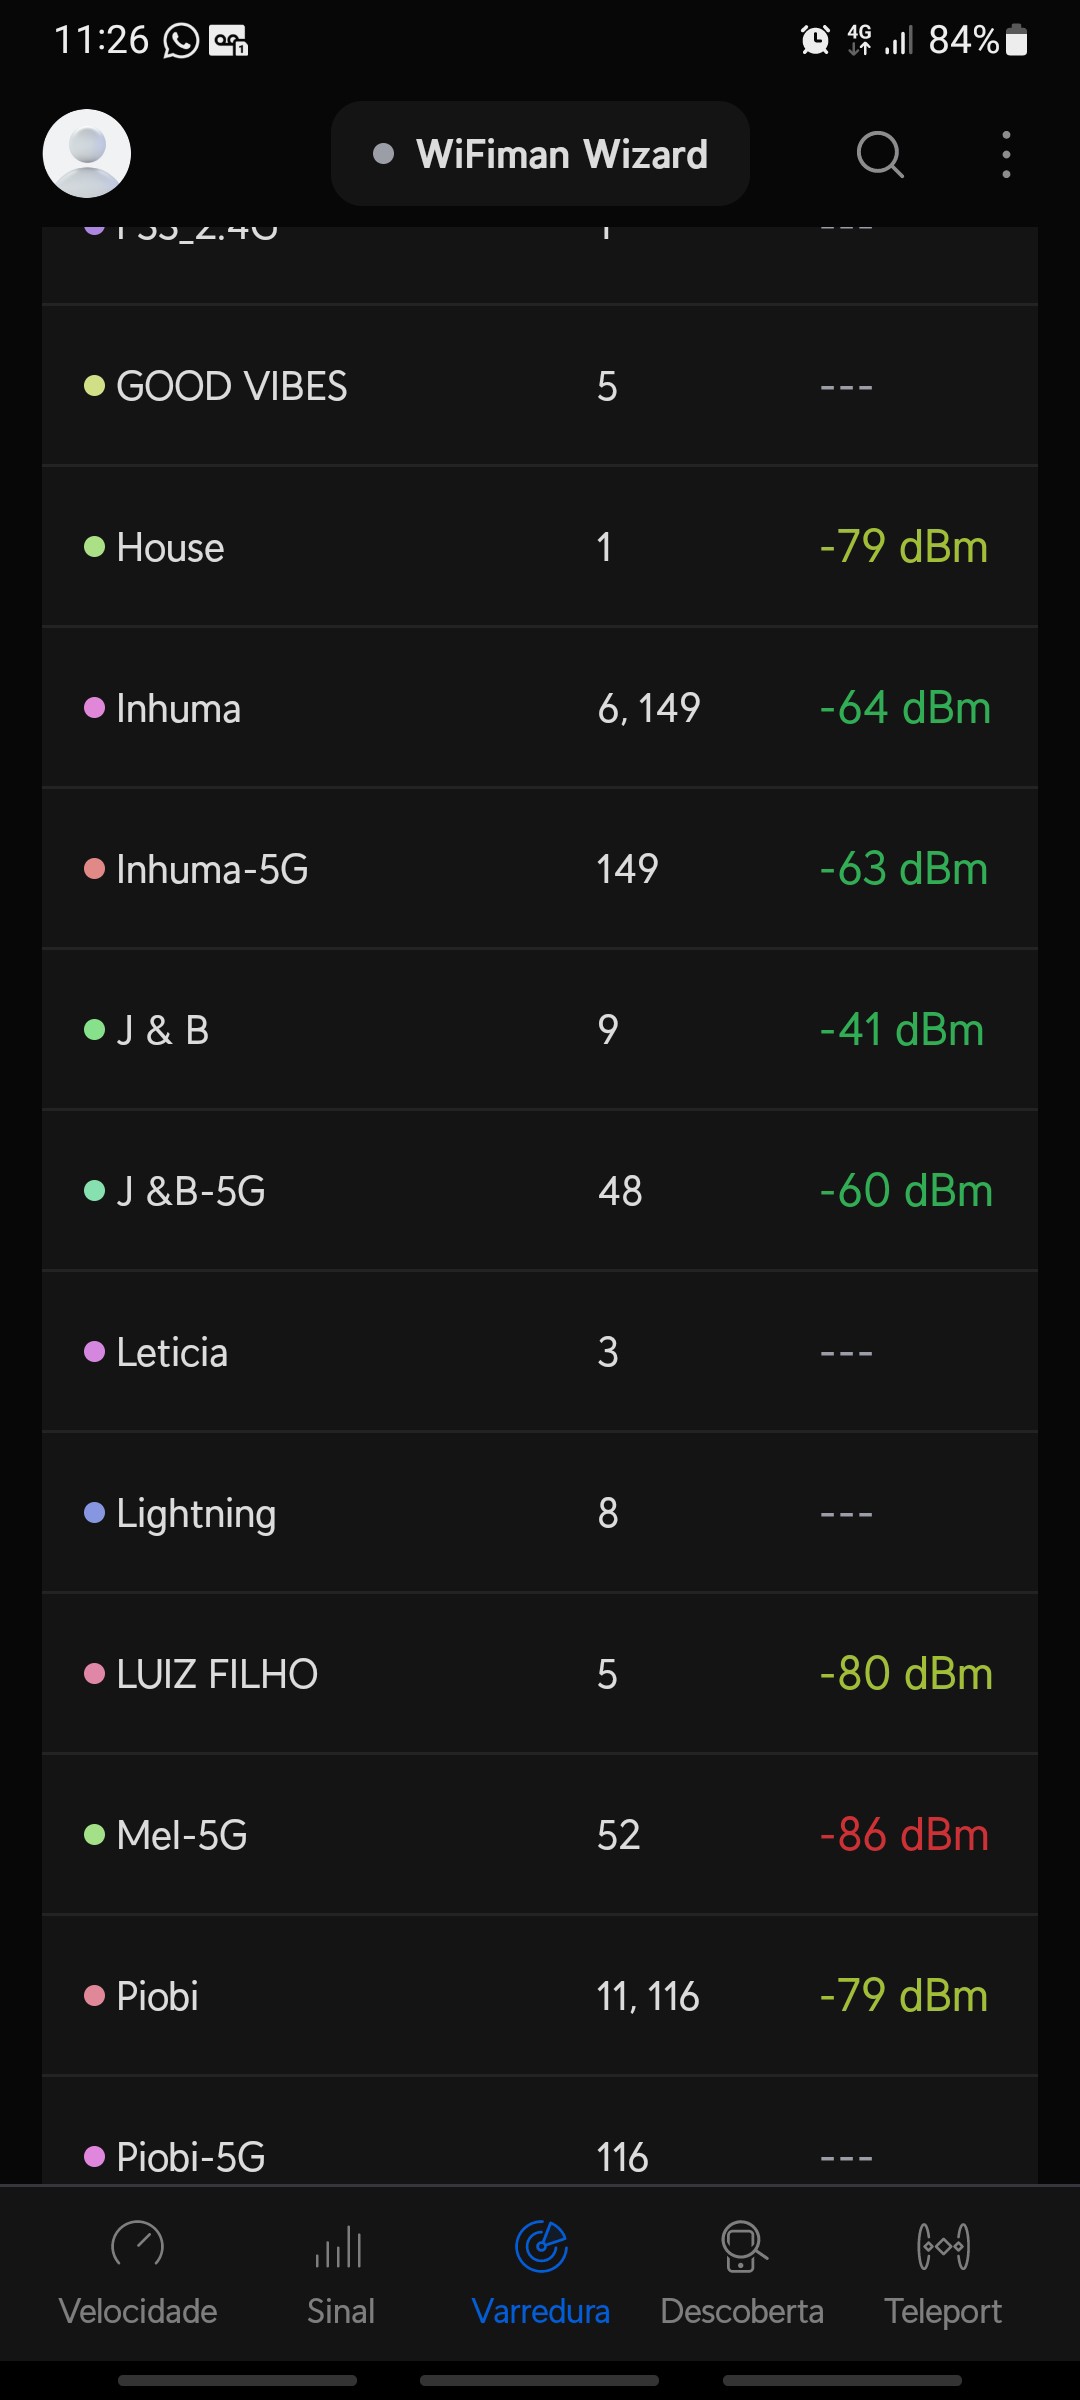Tap the profile avatar picture

coord(87,153)
